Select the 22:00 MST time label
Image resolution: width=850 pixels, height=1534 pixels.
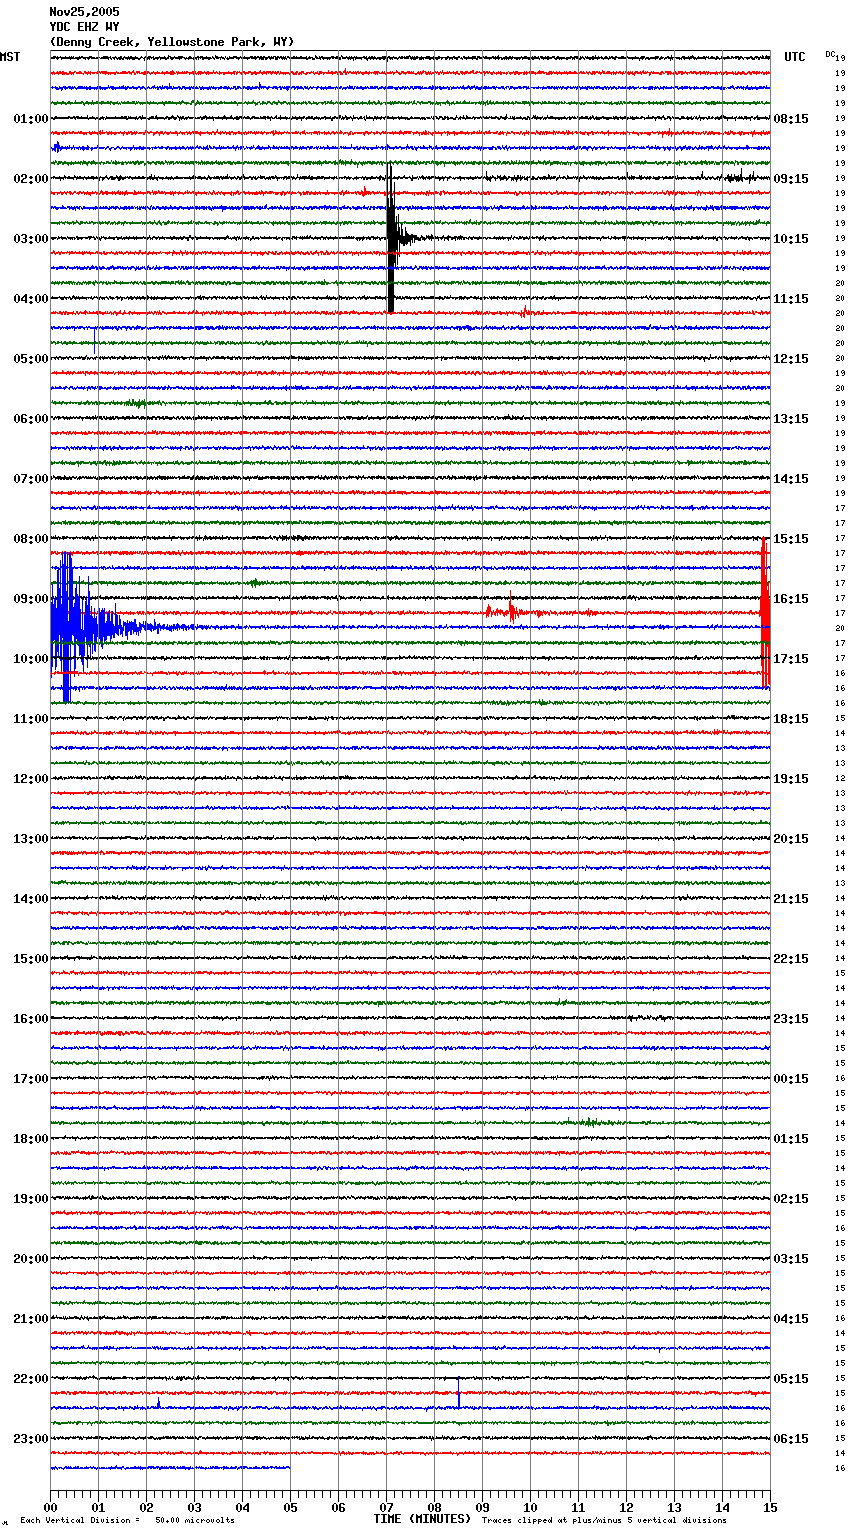coord(30,1379)
